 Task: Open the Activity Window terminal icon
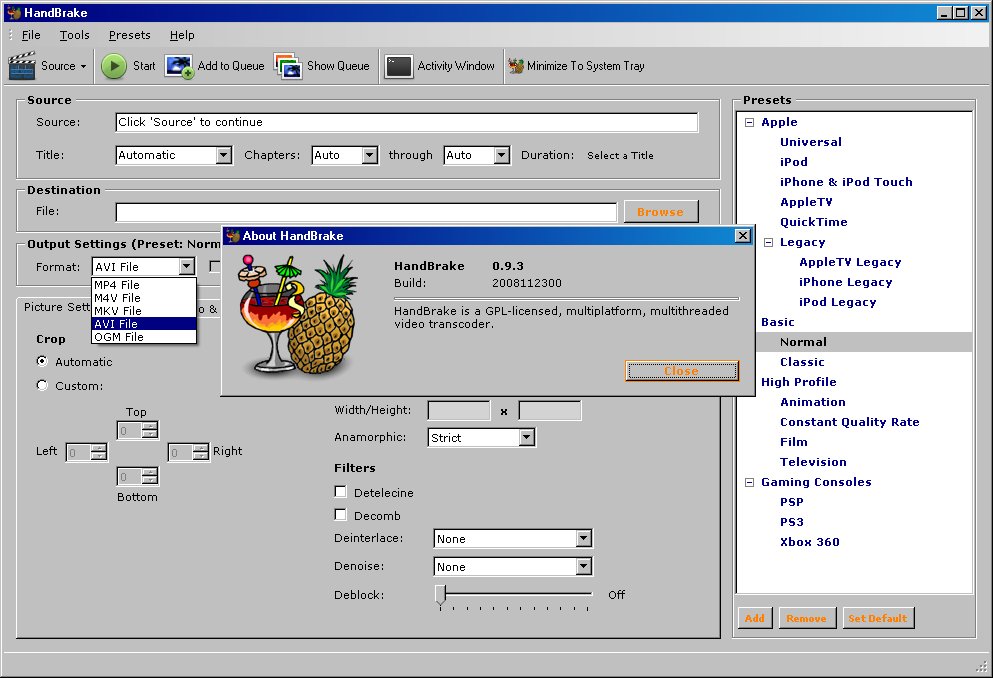398,66
